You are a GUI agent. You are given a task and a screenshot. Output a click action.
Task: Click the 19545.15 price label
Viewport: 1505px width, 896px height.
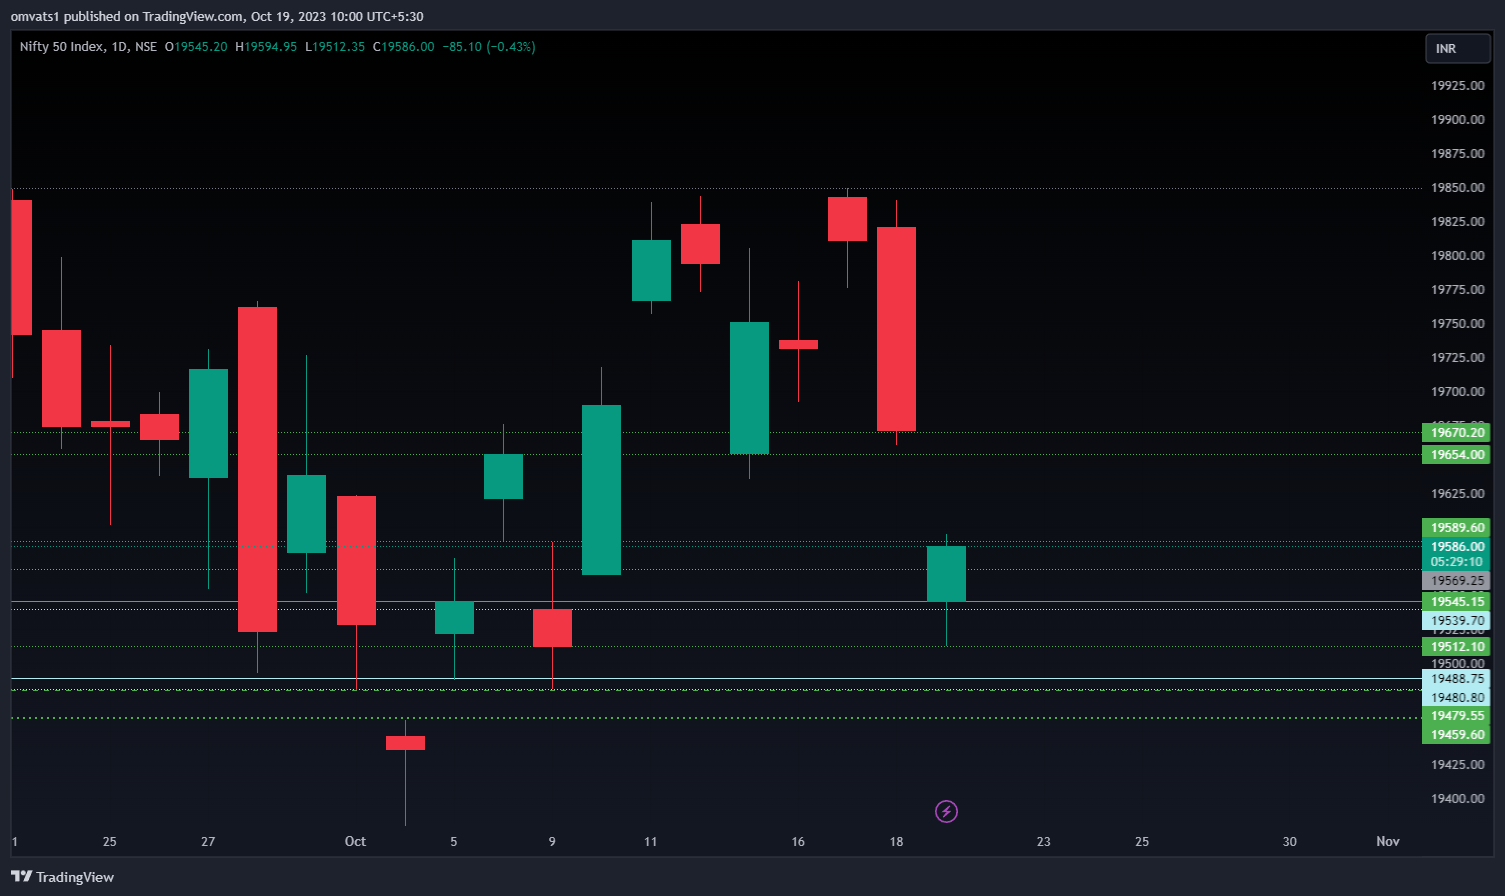point(1456,602)
